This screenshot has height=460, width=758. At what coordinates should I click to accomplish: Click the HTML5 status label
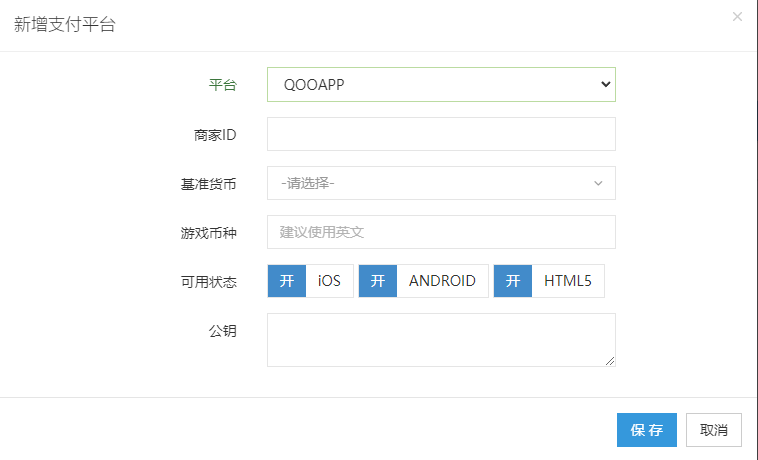[x=567, y=281]
